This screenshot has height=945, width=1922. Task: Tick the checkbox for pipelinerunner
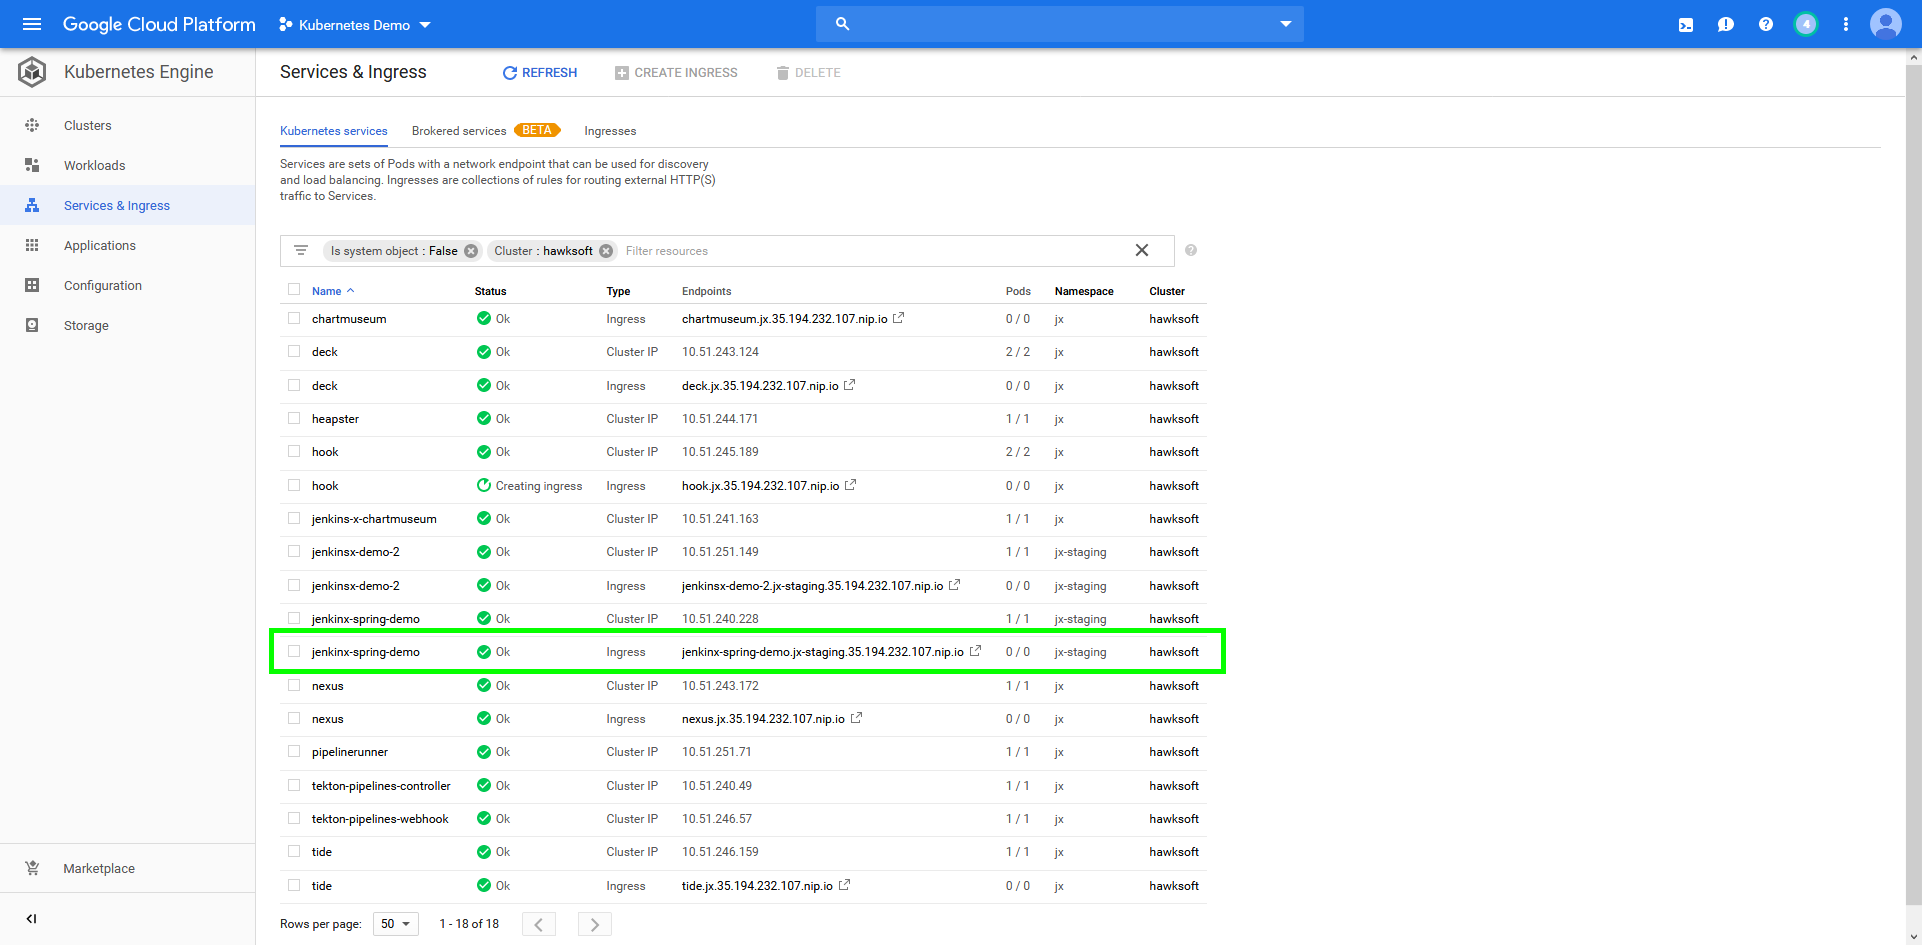(x=294, y=751)
